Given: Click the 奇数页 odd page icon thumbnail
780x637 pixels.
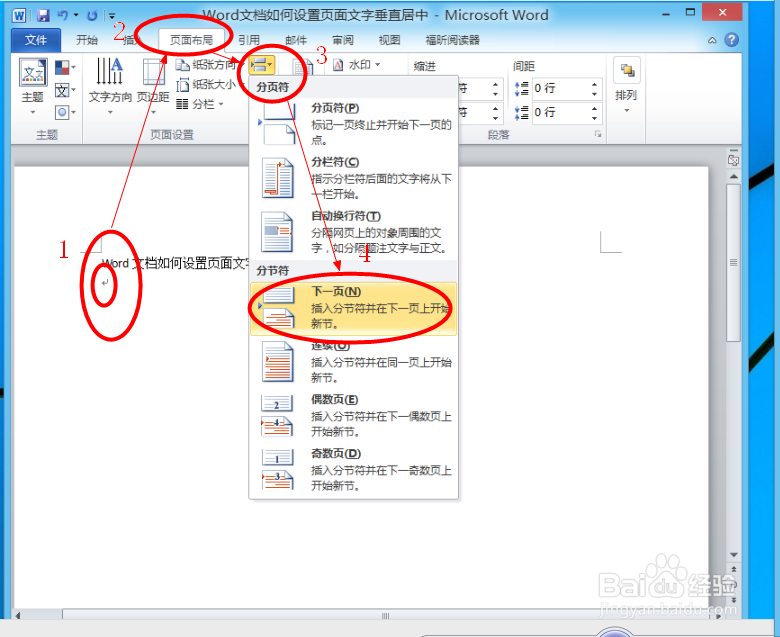Looking at the screenshot, I should (x=278, y=469).
